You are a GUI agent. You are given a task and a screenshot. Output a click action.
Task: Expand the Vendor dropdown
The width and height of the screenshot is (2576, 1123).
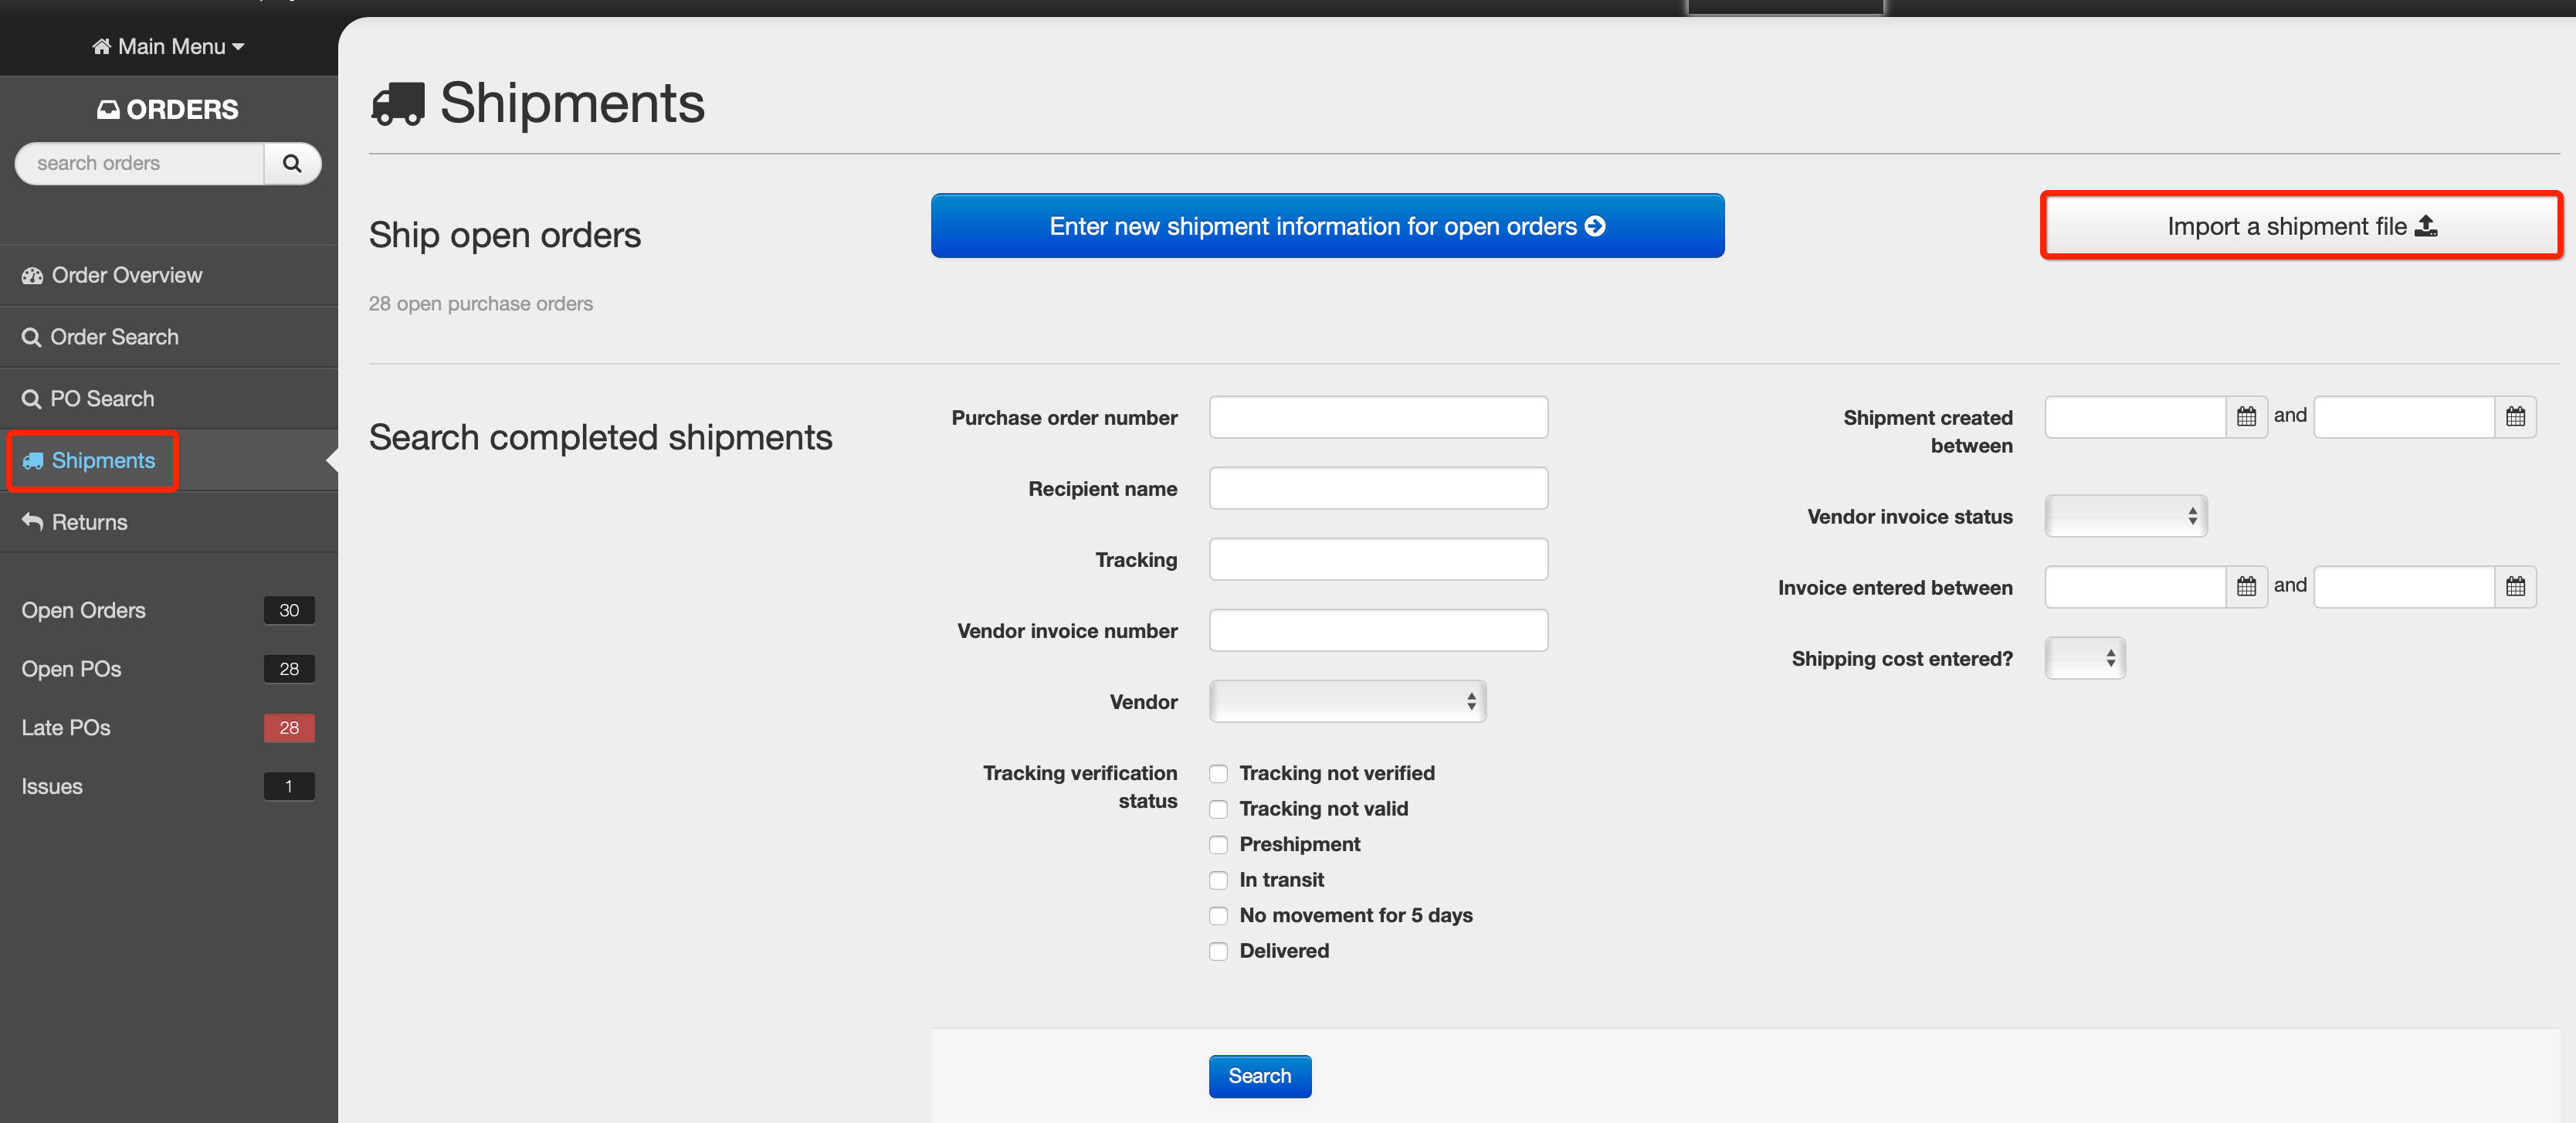pyautogui.click(x=1346, y=702)
